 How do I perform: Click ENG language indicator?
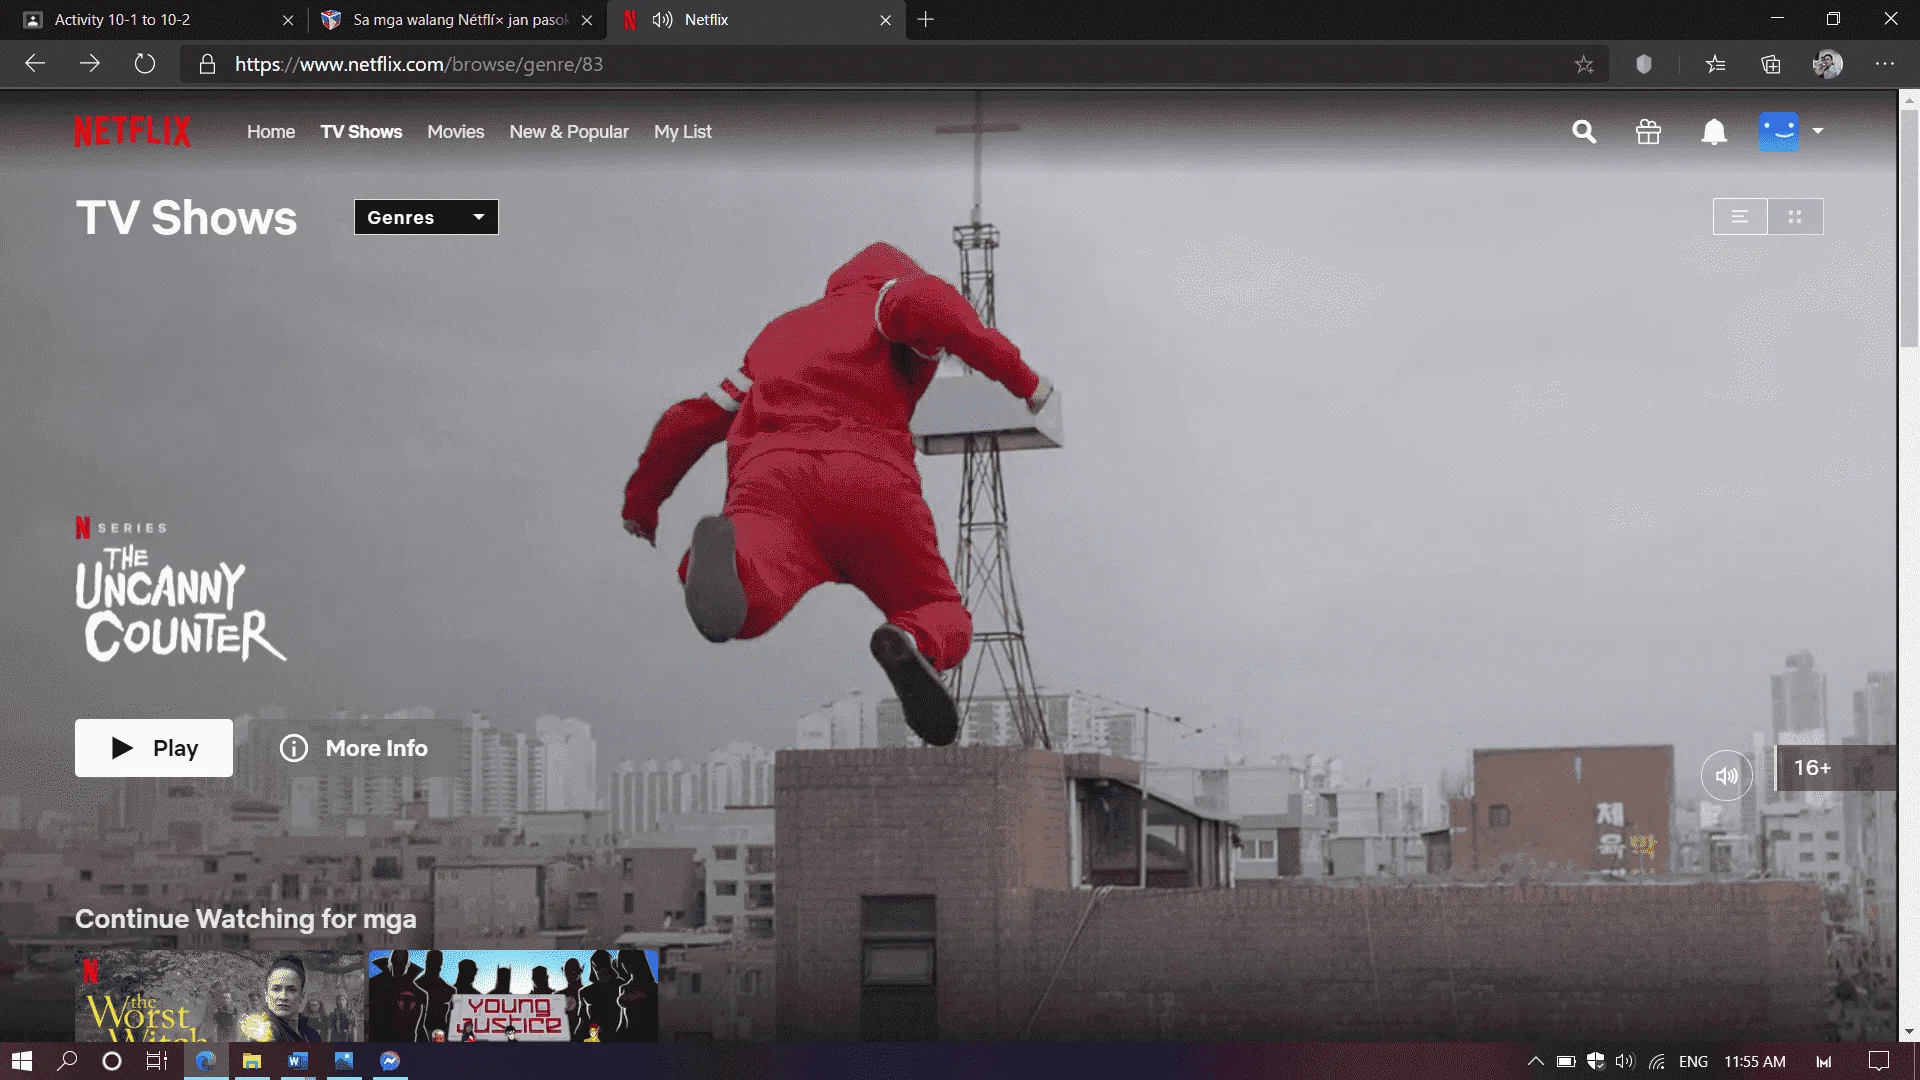[x=1693, y=1061]
